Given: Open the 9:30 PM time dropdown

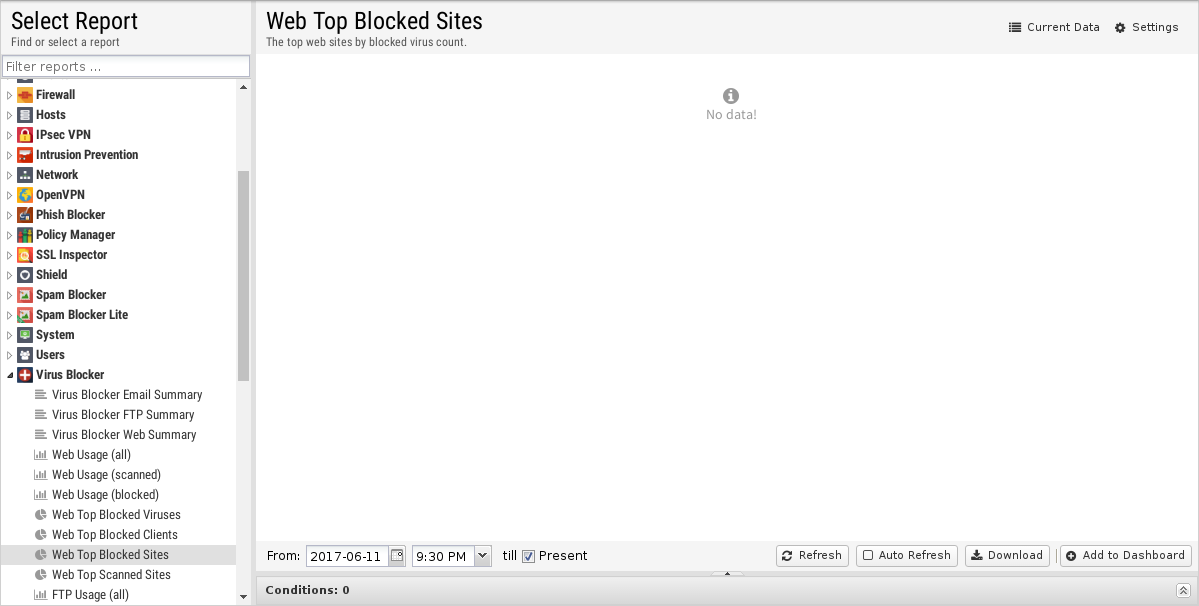Looking at the screenshot, I should click(483, 556).
